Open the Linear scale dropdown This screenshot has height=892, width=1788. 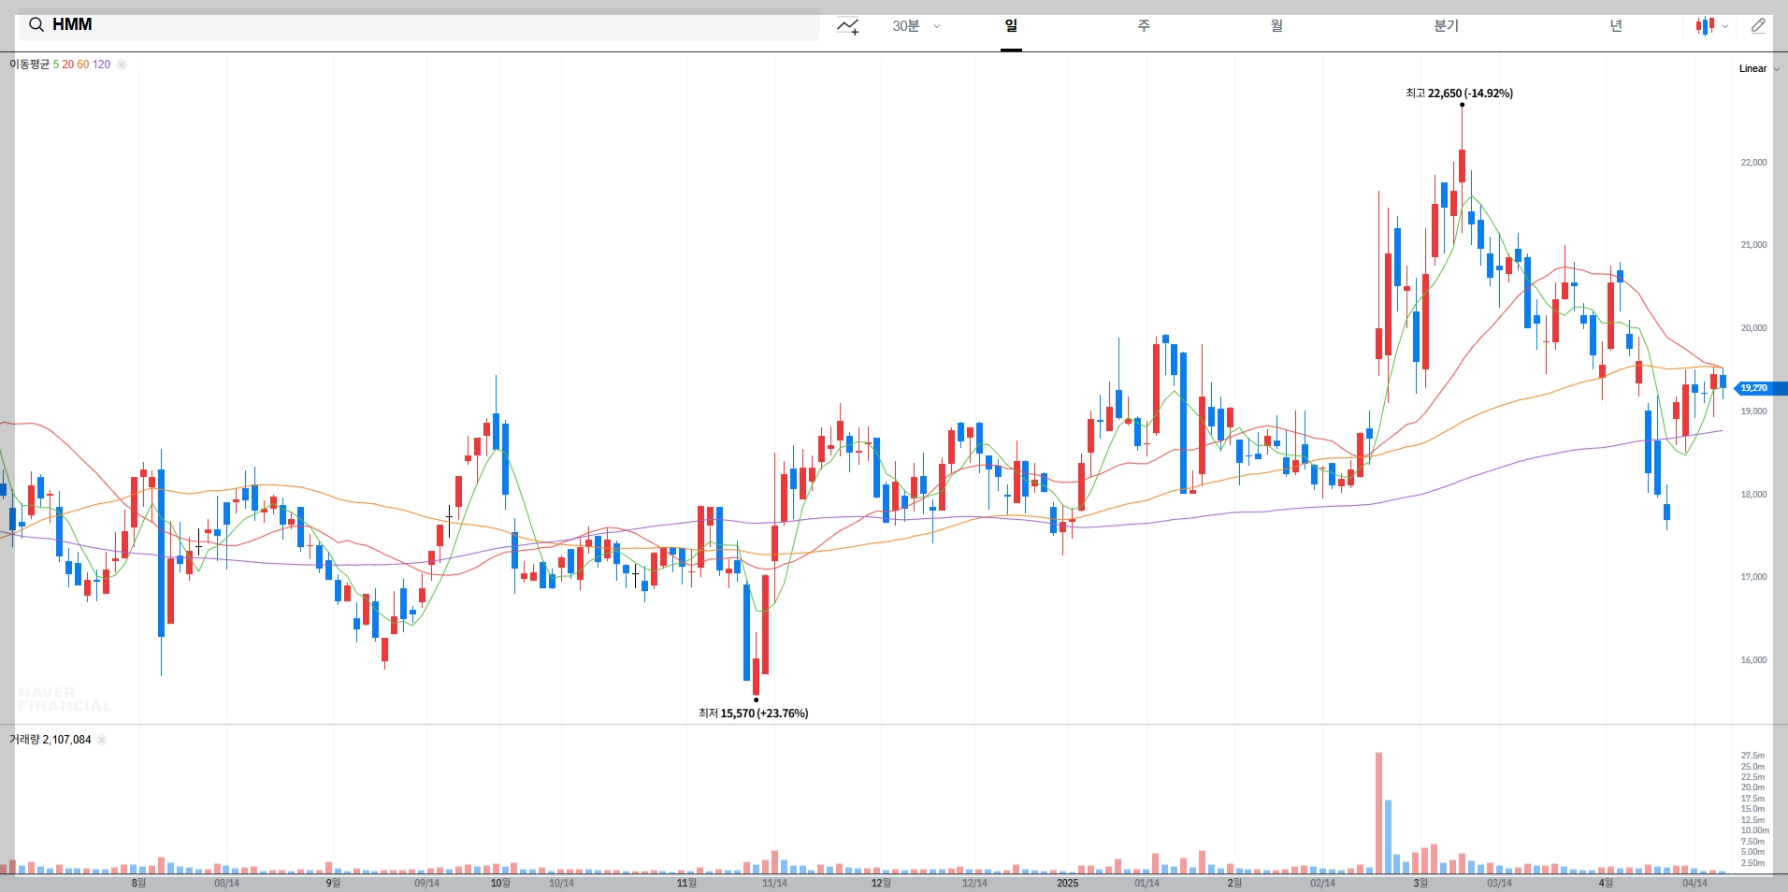point(1759,69)
